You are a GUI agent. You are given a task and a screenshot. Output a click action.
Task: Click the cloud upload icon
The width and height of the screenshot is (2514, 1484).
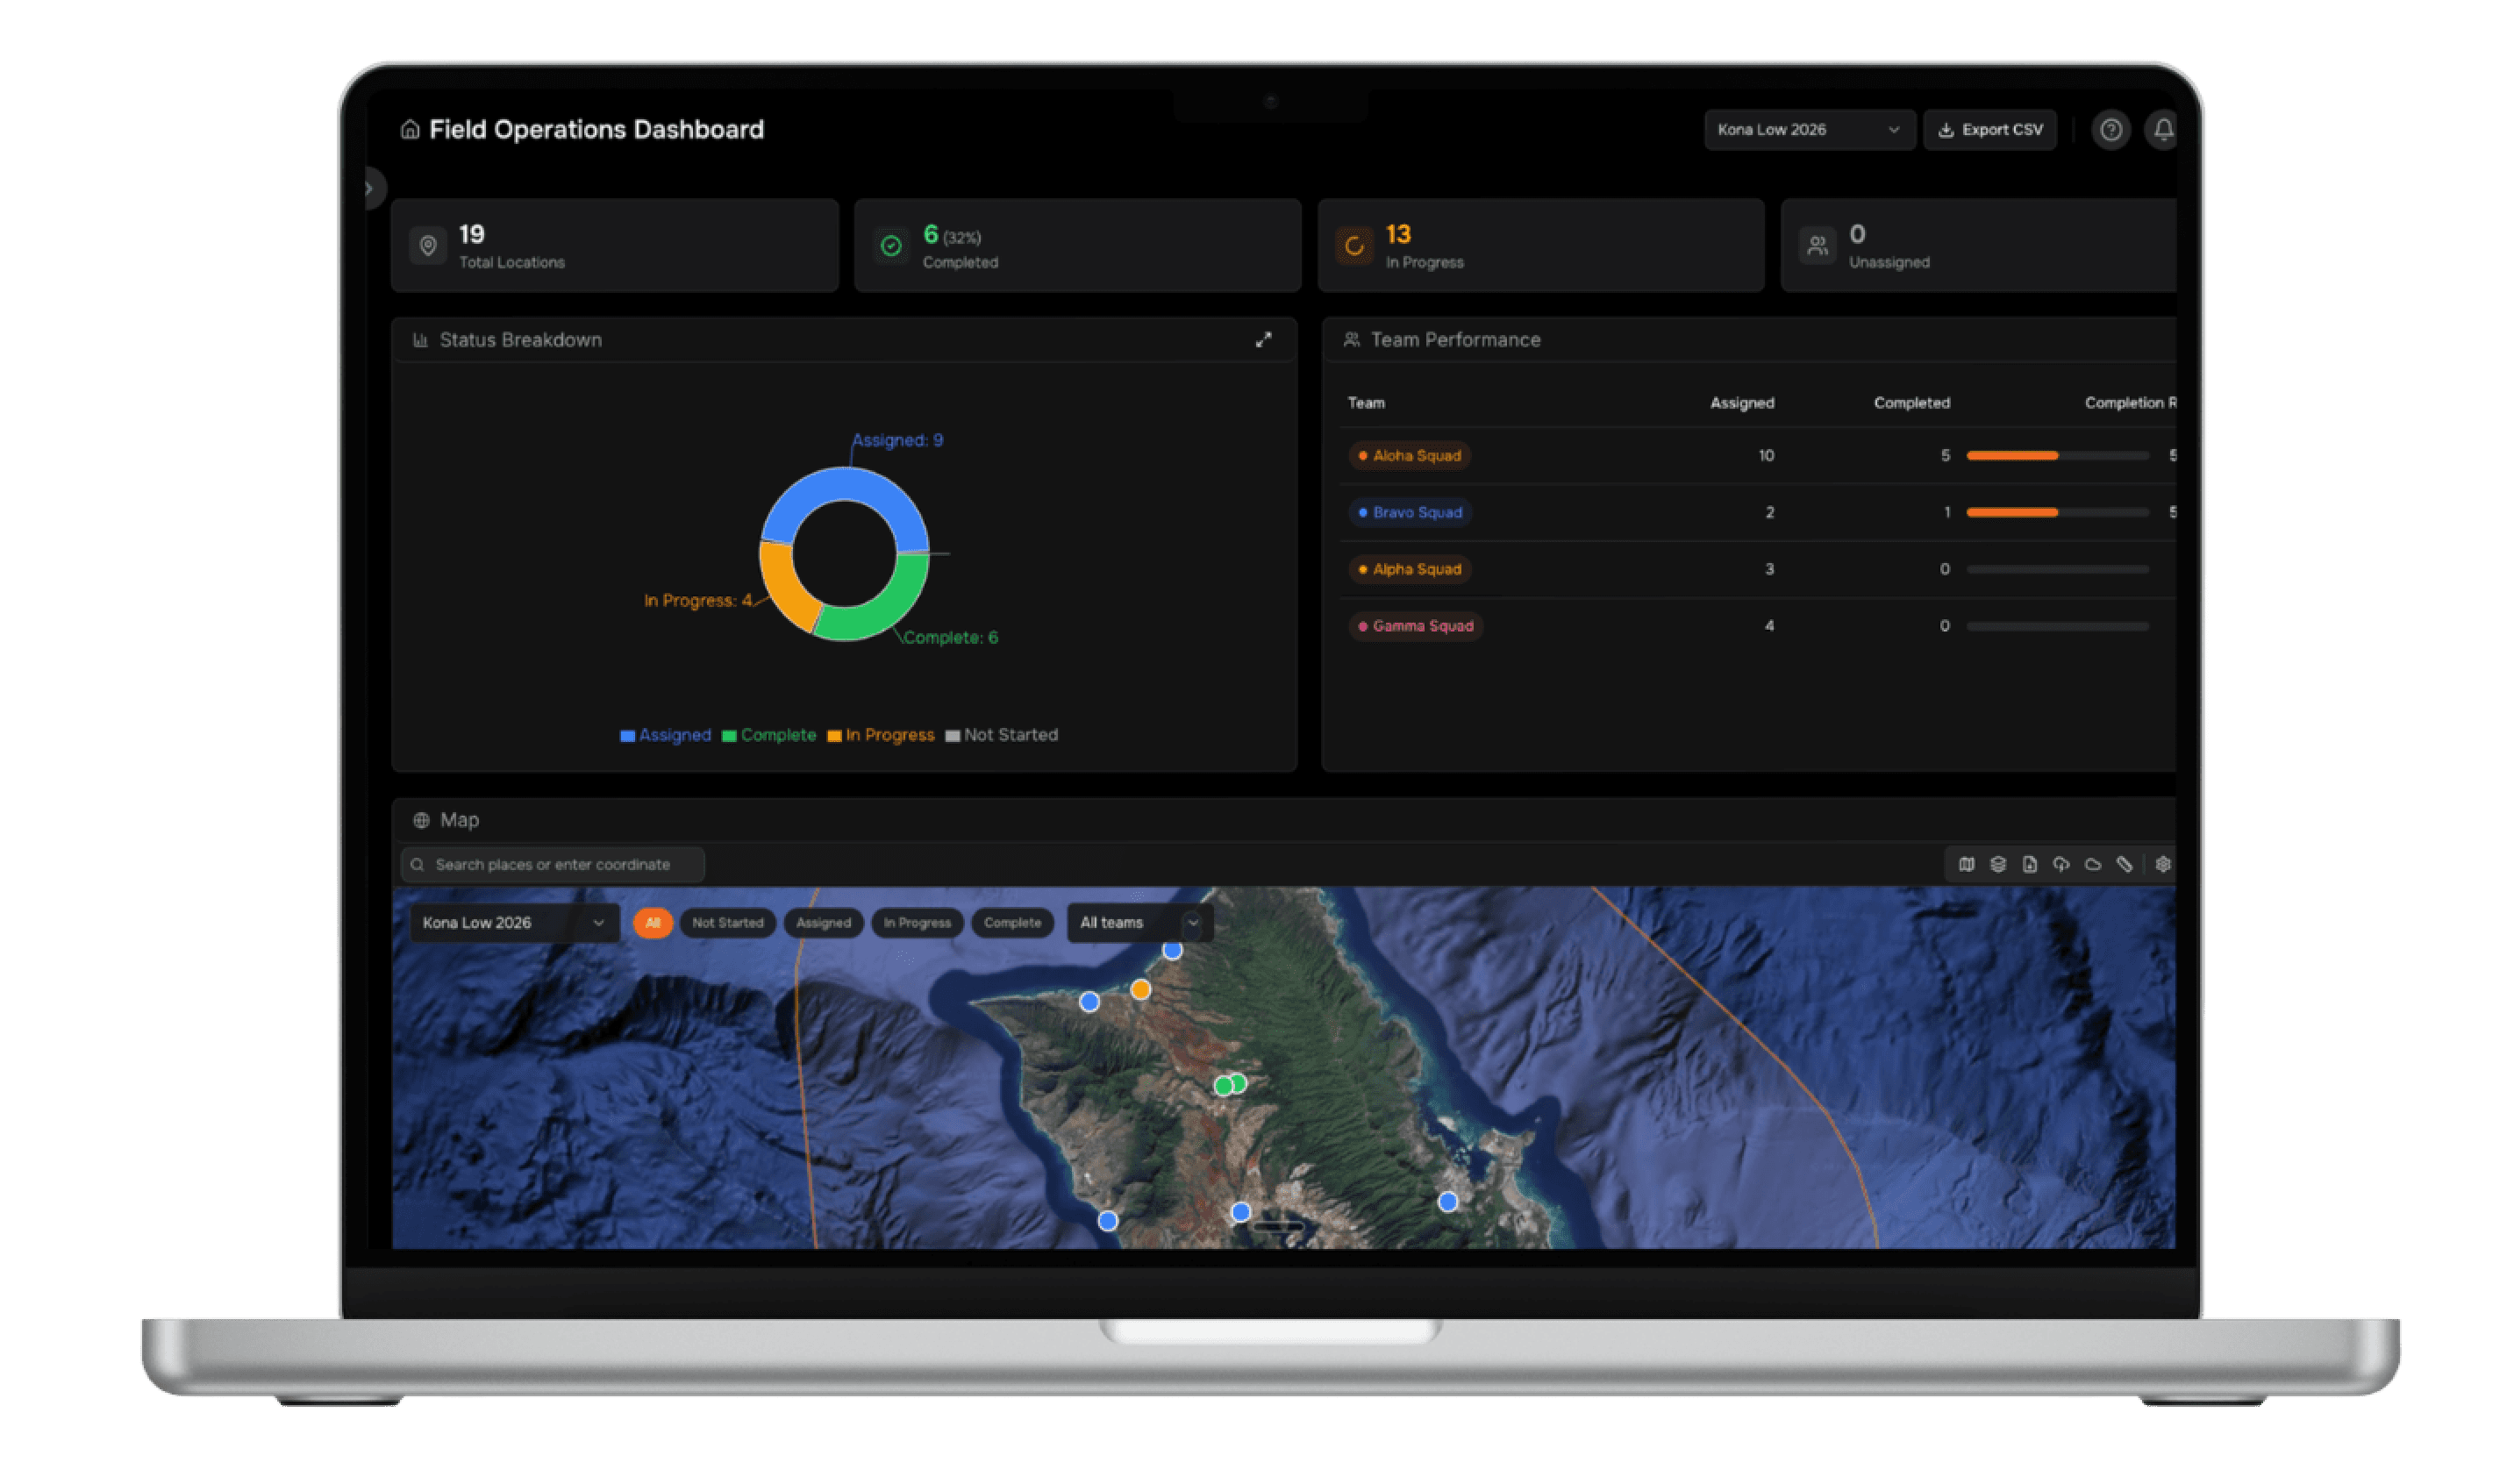[2061, 864]
